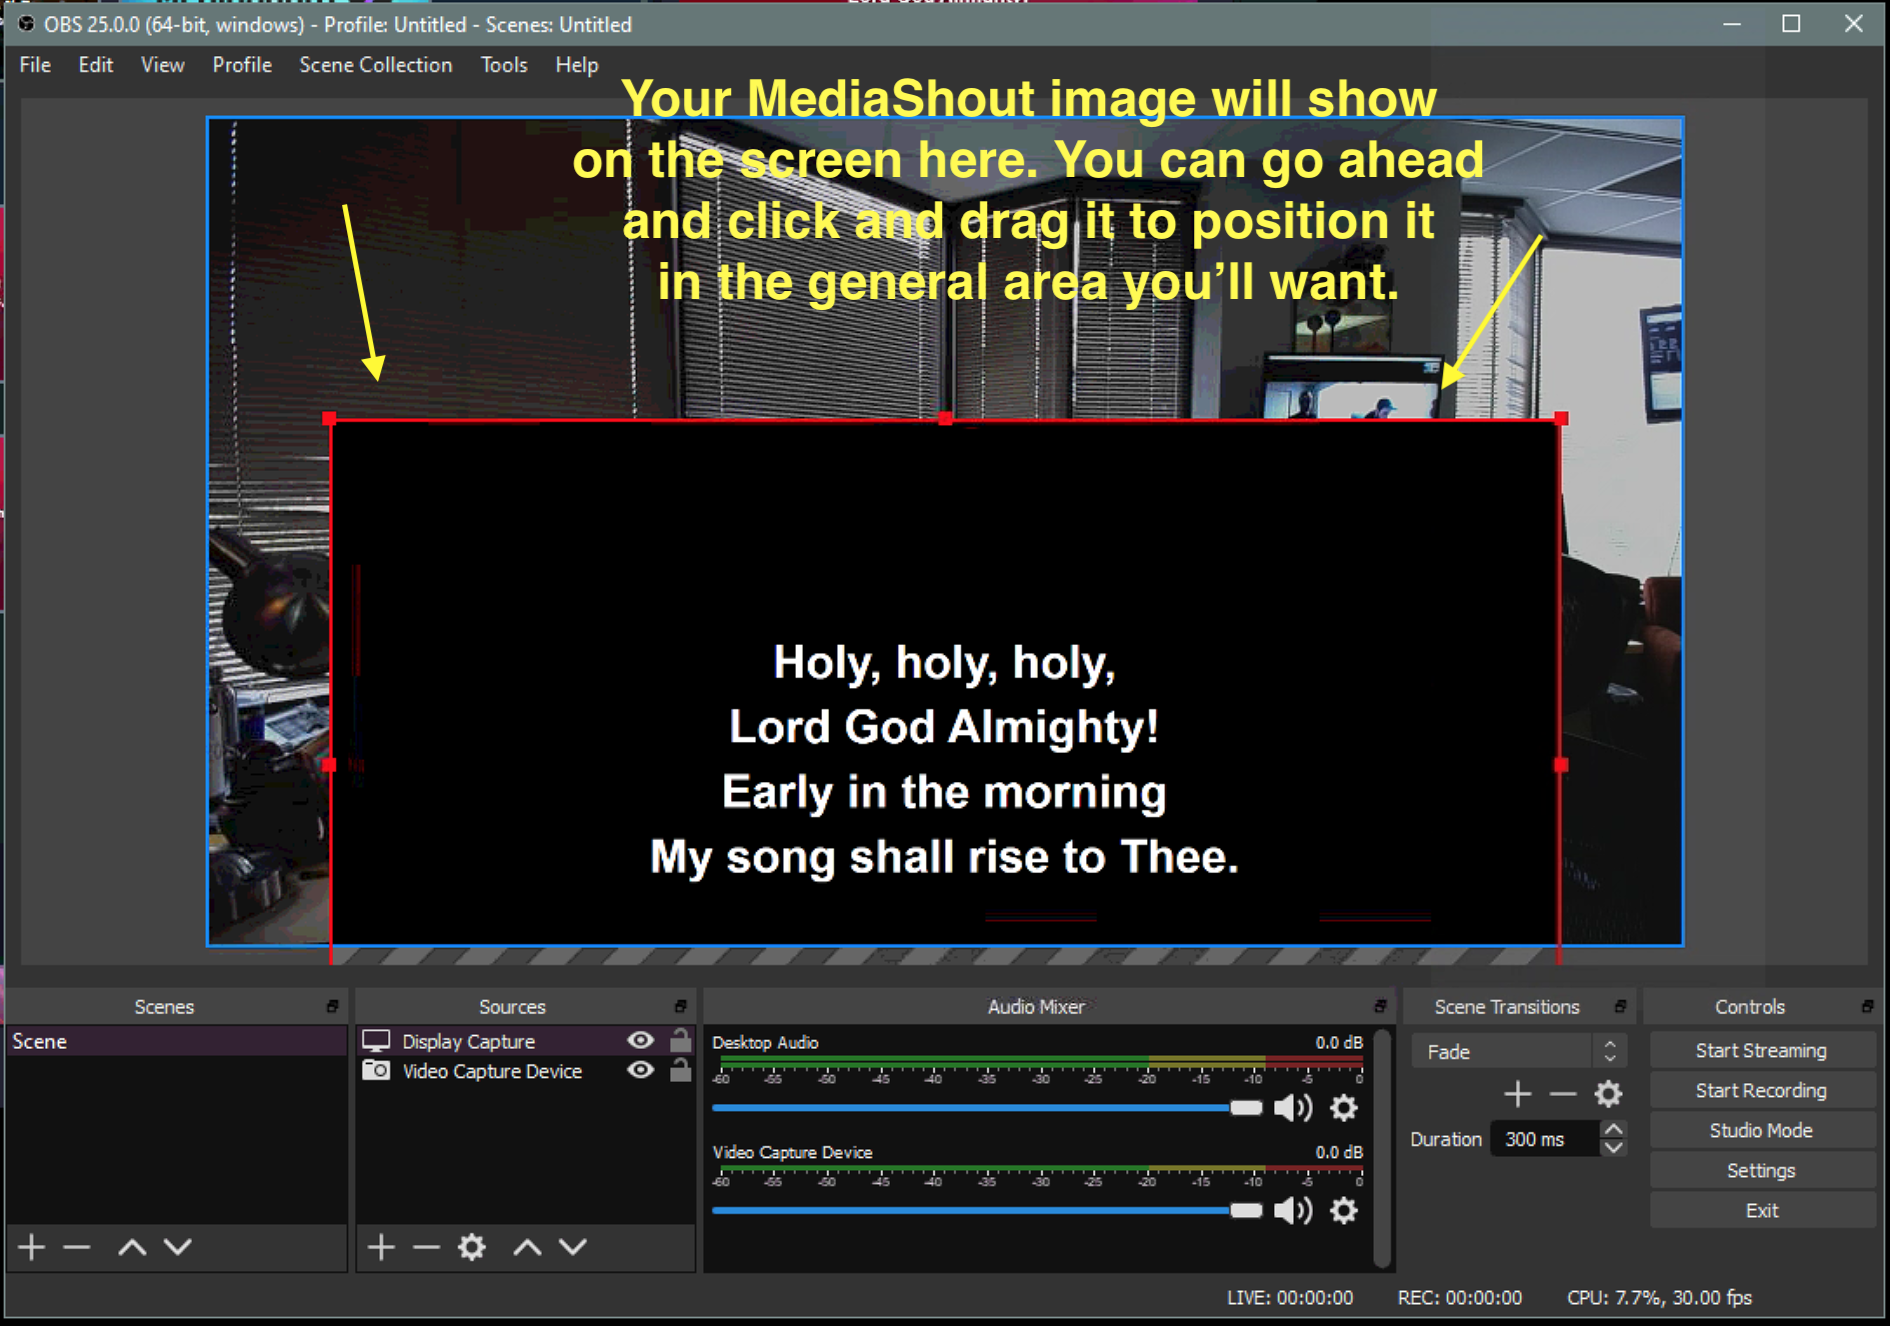Screen dimensions: 1890x1326
Task: Open transition properties gear icon
Action: (1608, 1094)
